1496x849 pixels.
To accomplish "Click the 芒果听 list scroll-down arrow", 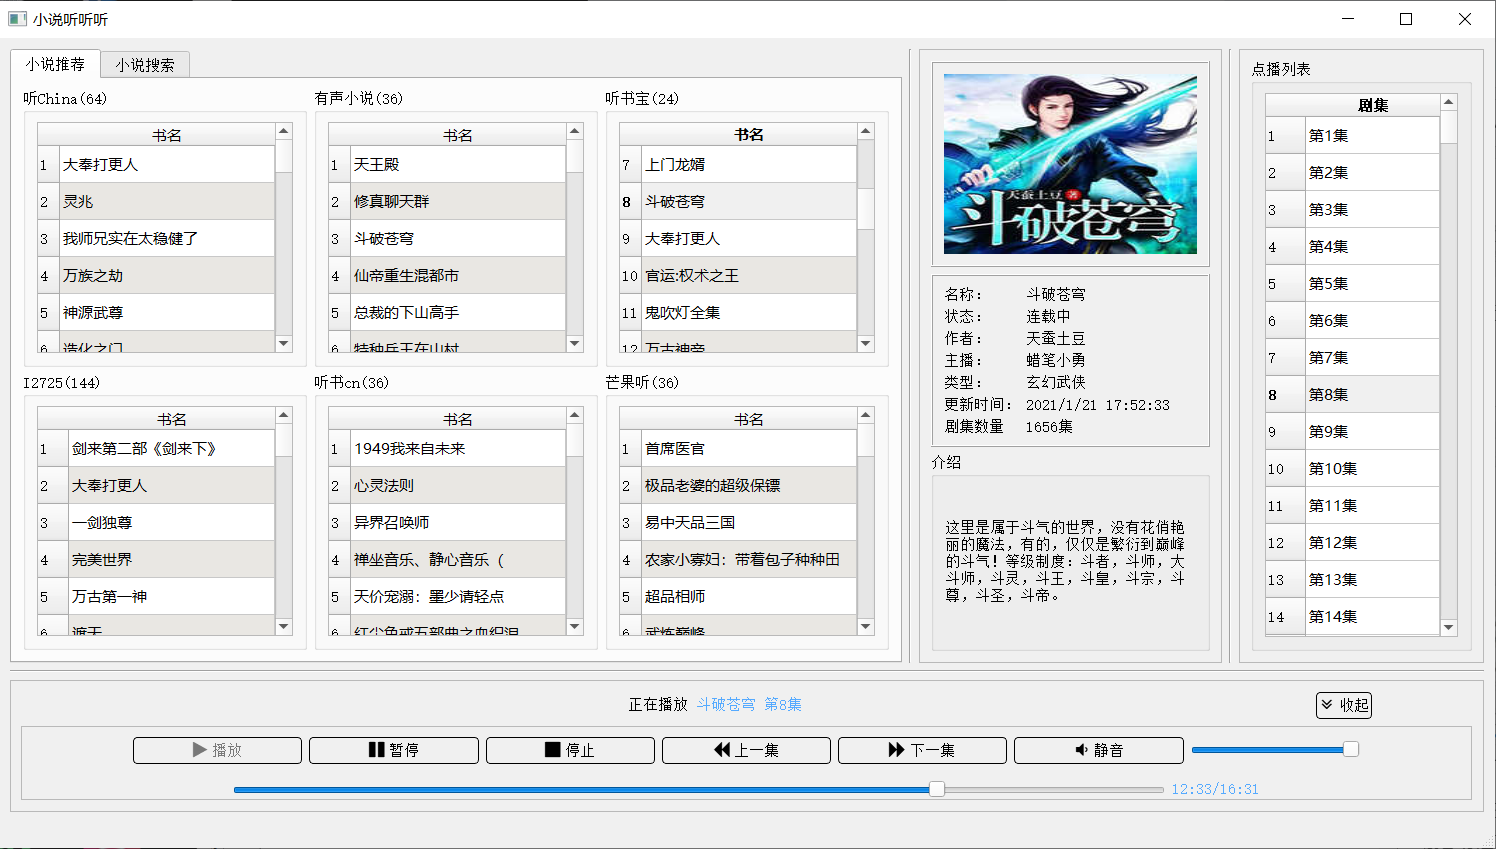I will click(x=866, y=627).
